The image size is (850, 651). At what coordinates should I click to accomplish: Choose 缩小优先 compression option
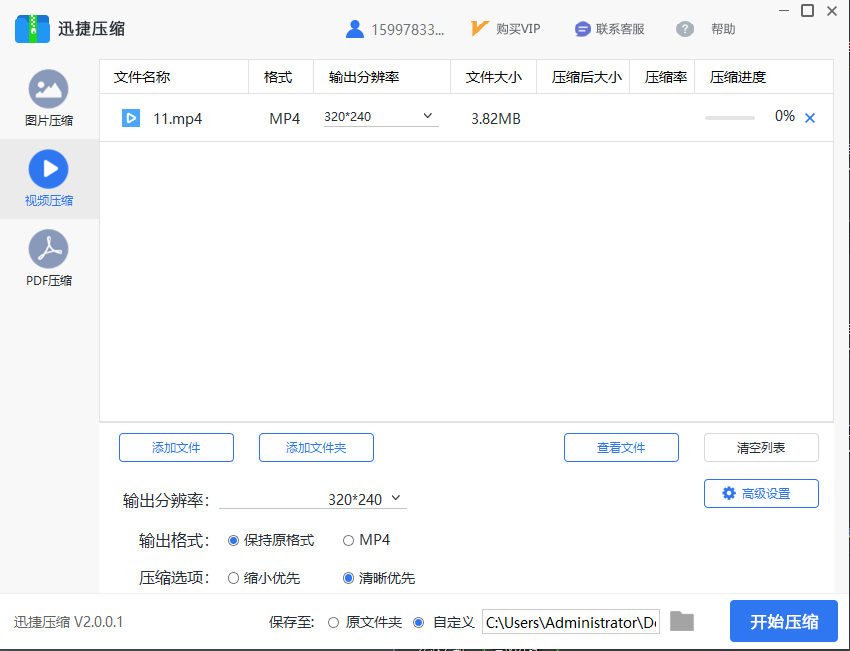(233, 578)
